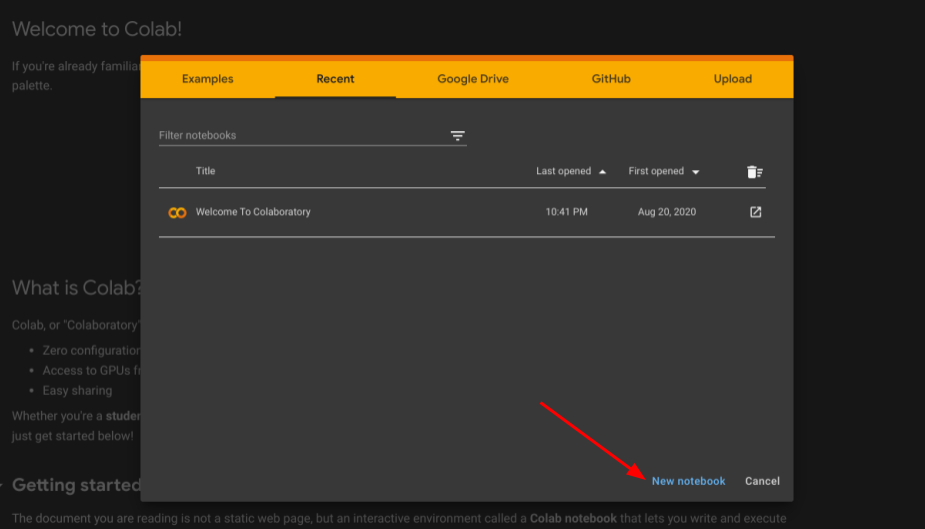Click the Access to GPUs bullet text
This screenshot has height=529, width=925.
pyautogui.click(x=91, y=370)
